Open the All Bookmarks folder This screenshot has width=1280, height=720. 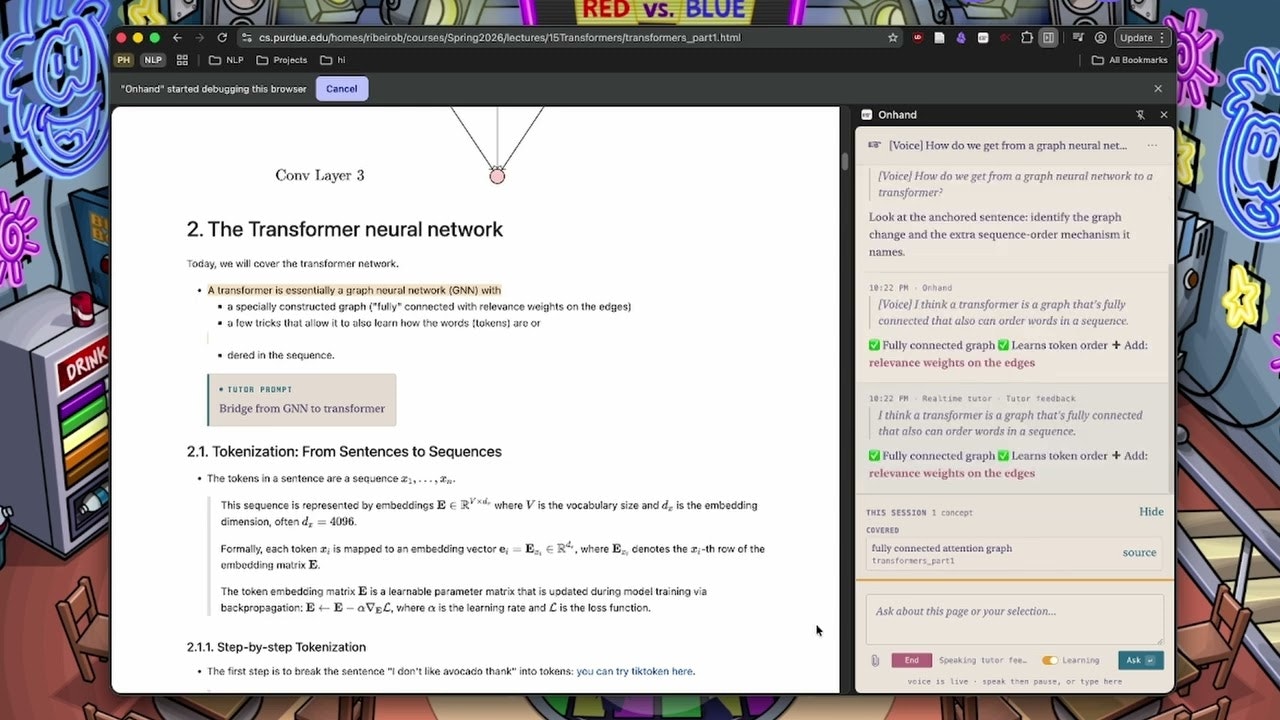pos(1130,60)
